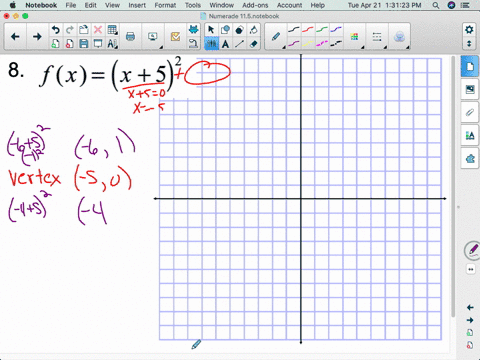Save the notebook file

[83, 44]
